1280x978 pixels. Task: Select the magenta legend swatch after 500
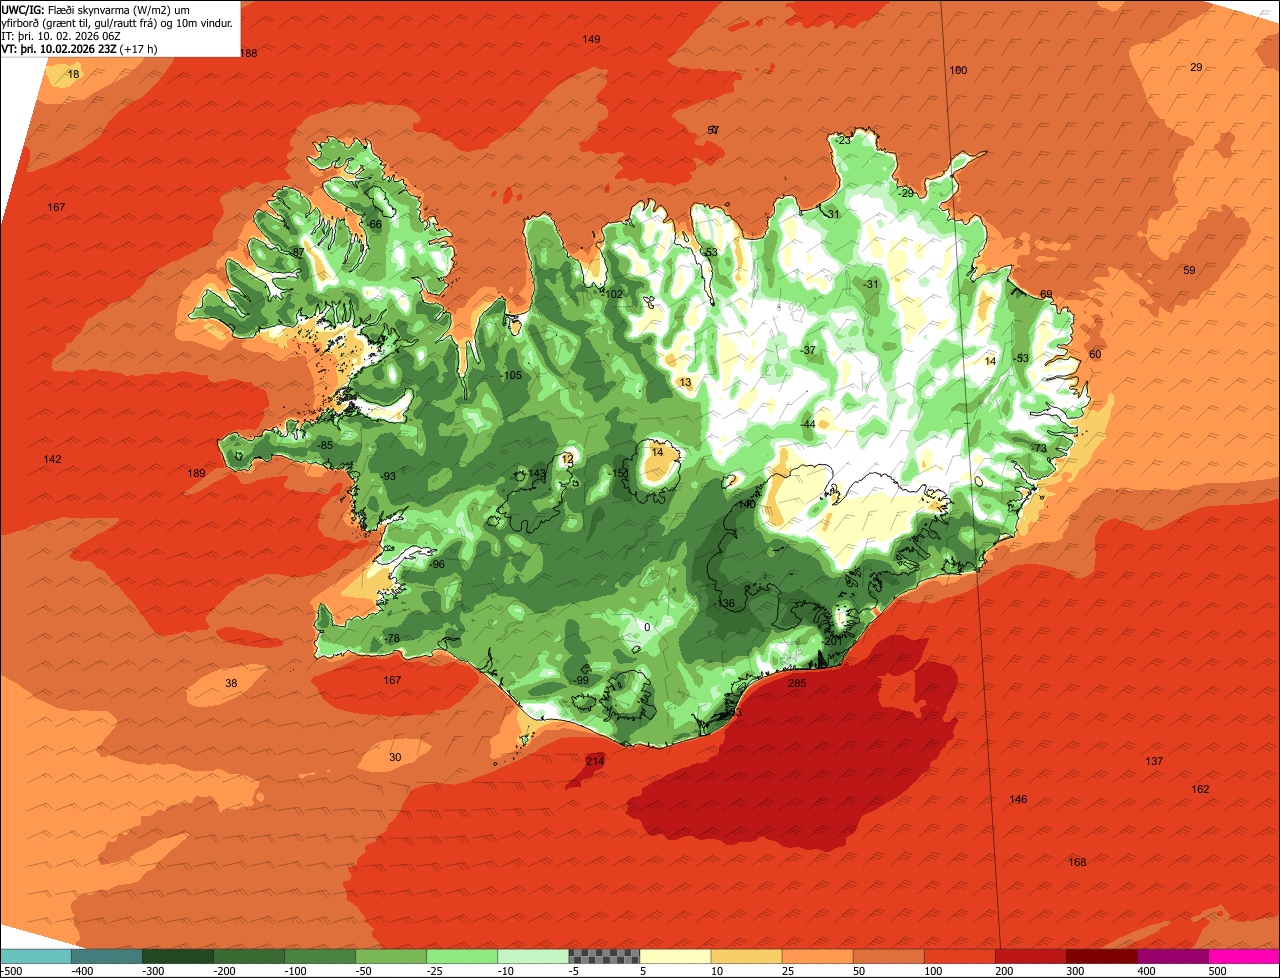click(1244, 956)
